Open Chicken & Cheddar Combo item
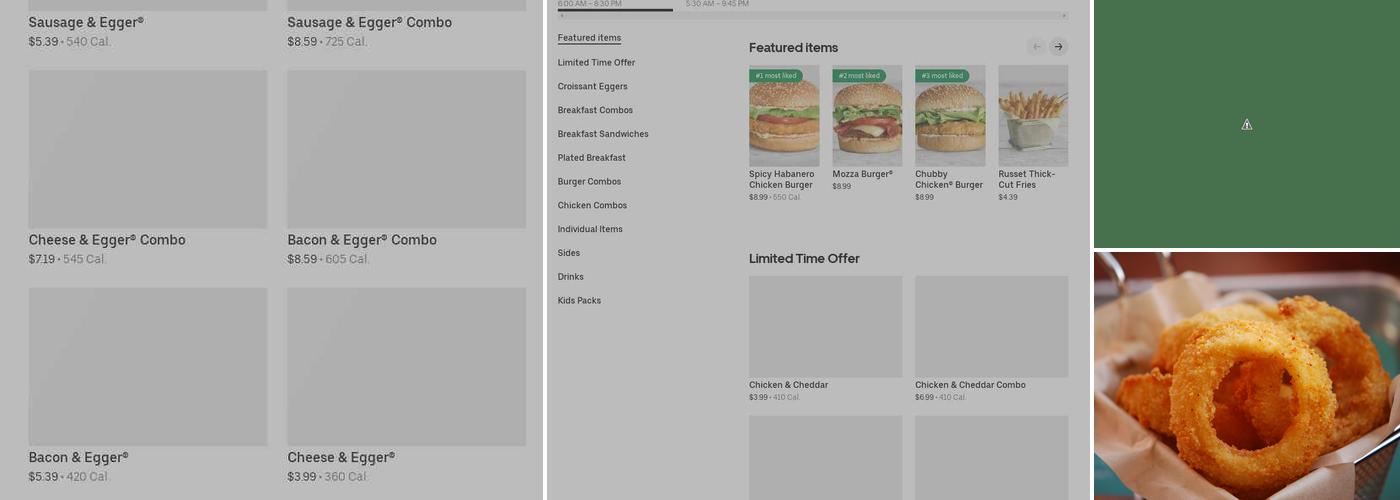Viewport: 1400px width, 500px height. (x=991, y=327)
